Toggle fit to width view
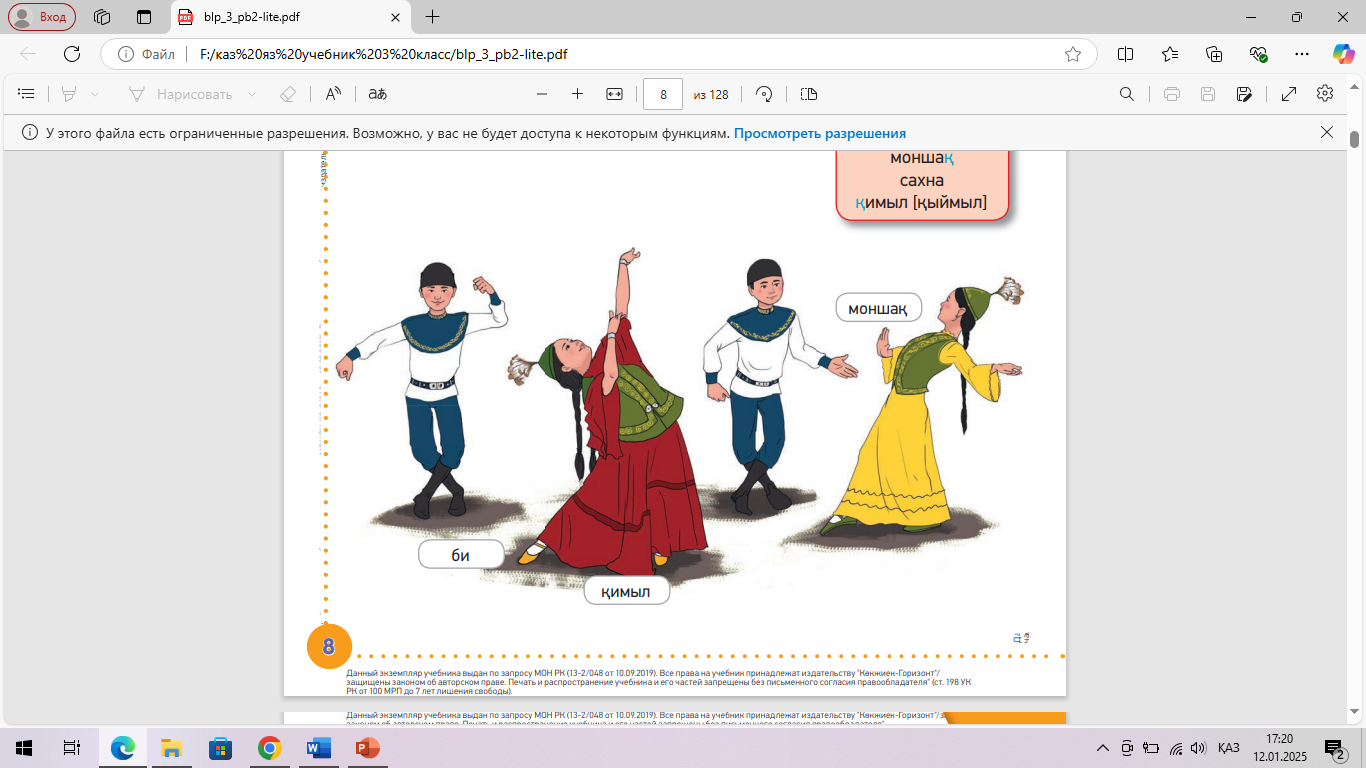 (614, 94)
